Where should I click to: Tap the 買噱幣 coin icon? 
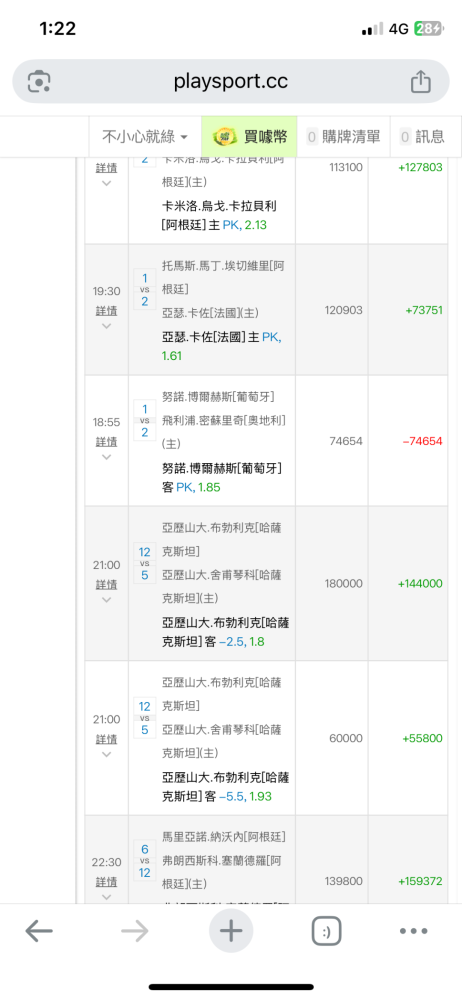tap(225, 136)
